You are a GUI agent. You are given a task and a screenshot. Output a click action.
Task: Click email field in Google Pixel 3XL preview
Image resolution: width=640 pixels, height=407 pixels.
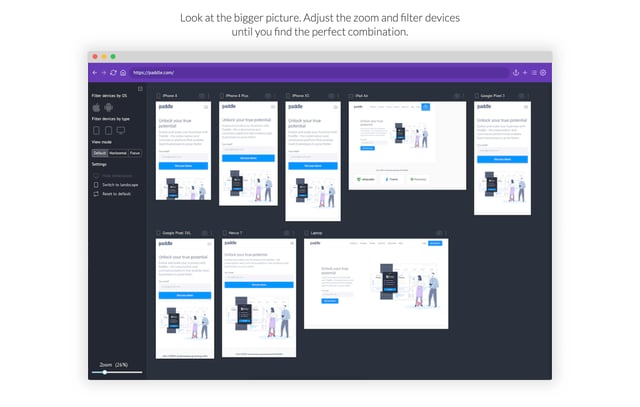point(185,287)
